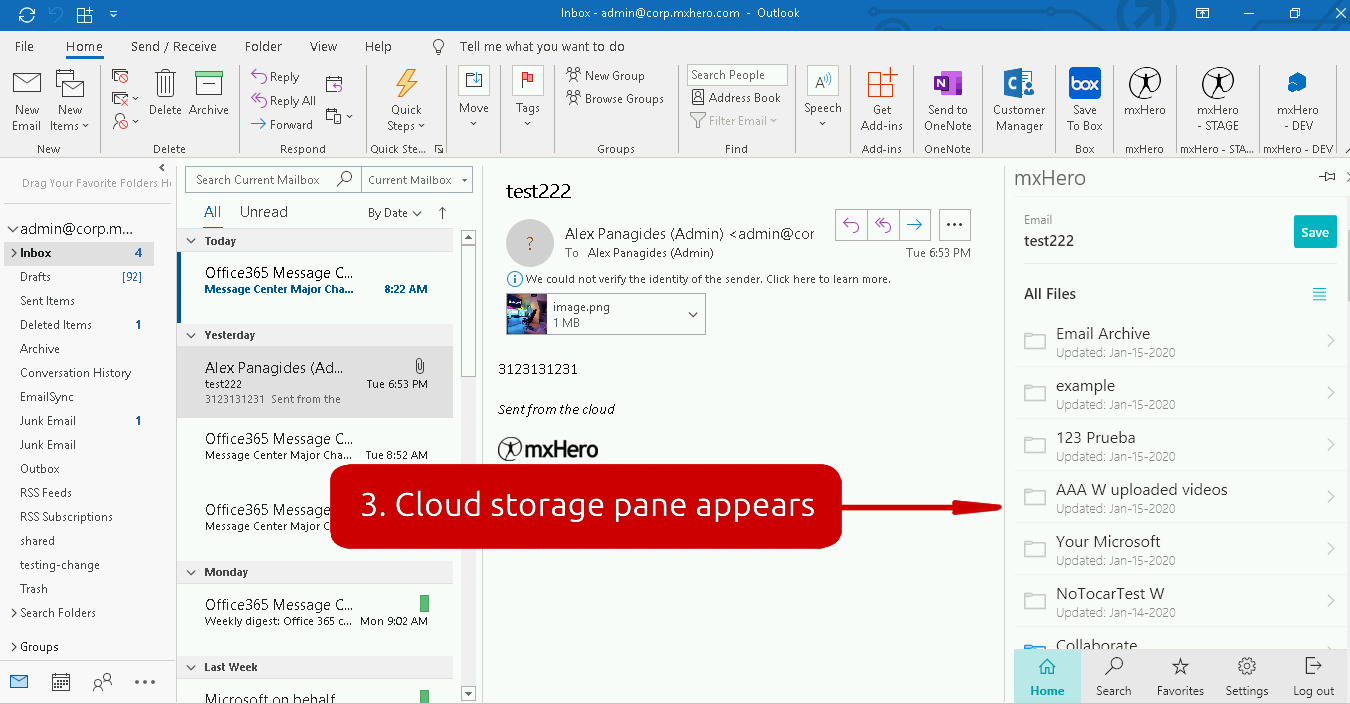The height and width of the screenshot is (704, 1350).
Task: Expand the Groups section
Action: click(14, 647)
